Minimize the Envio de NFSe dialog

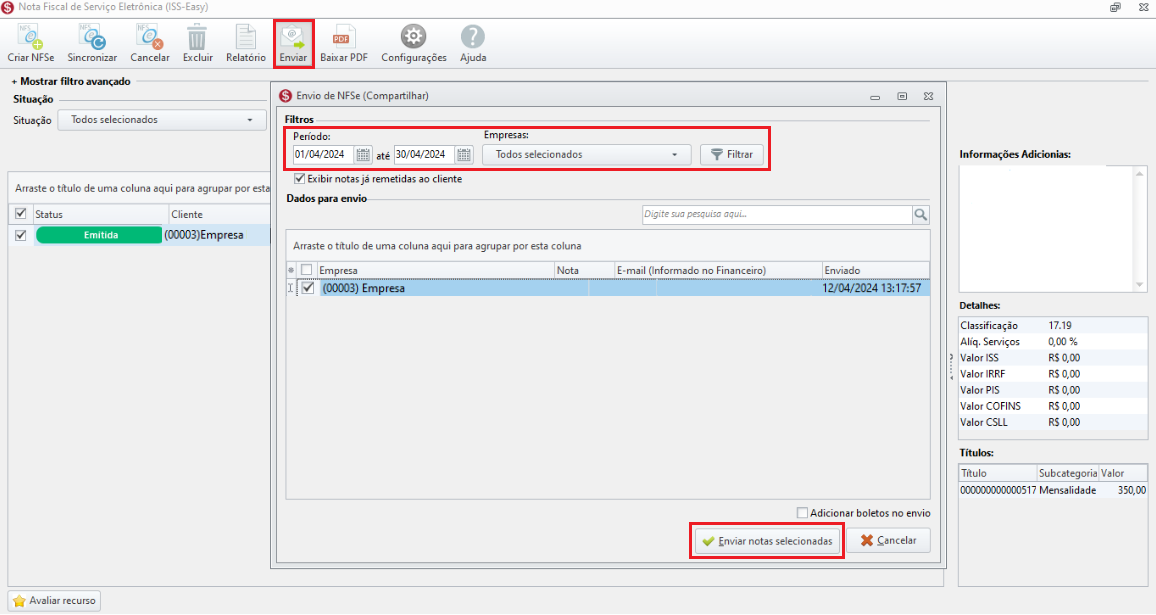875,97
